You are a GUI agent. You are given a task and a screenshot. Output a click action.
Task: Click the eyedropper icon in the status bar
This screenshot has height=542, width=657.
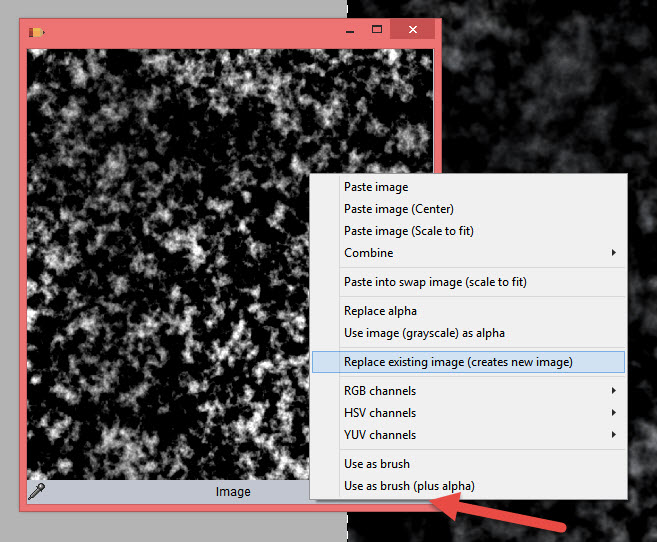click(x=37, y=491)
